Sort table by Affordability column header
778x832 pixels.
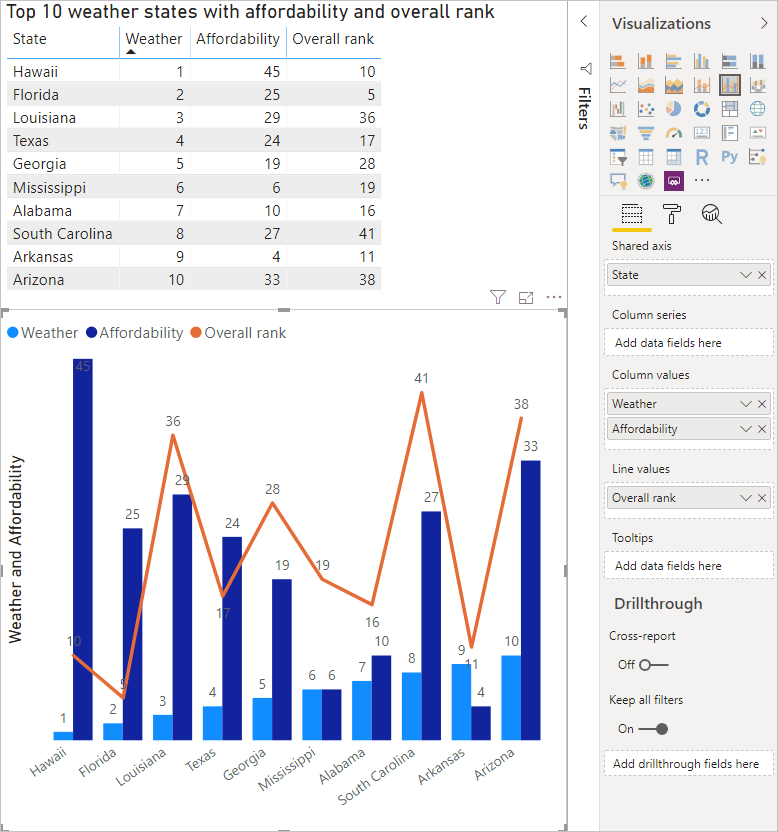click(x=238, y=39)
